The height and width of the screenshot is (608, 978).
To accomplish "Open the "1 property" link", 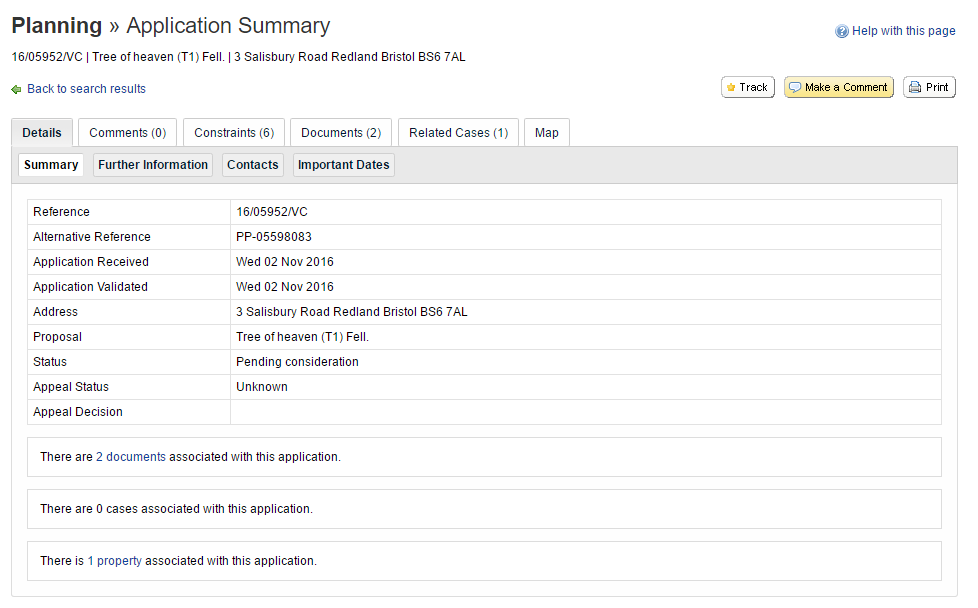I will tap(115, 561).
